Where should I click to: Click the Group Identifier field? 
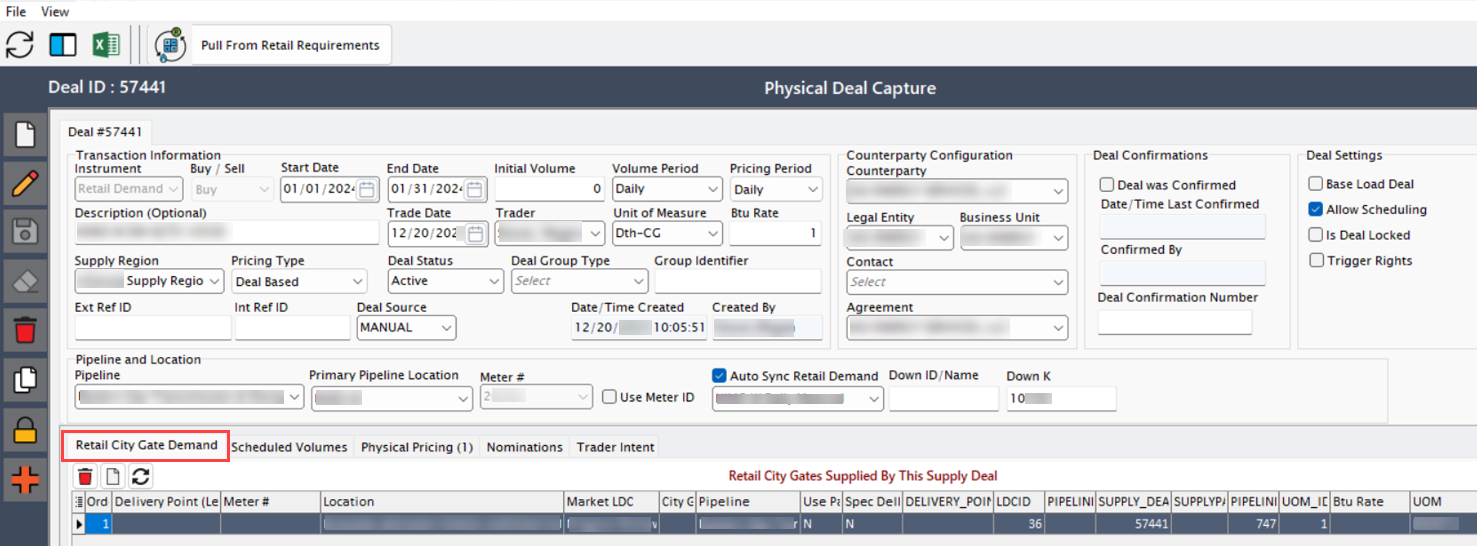pyautogui.click(x=737, y=281)
